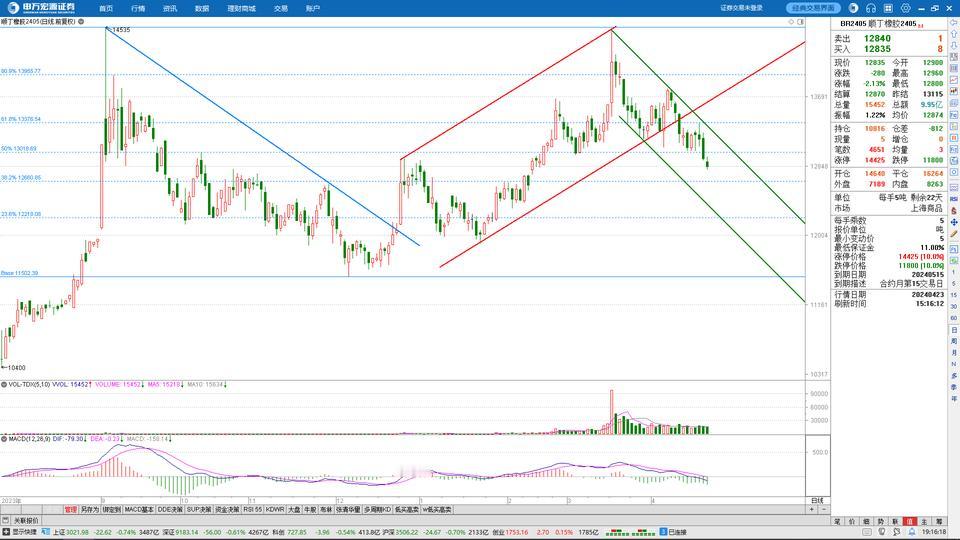Open 笔 tick detail tab

pyautogui.click(x=837, y=521)
